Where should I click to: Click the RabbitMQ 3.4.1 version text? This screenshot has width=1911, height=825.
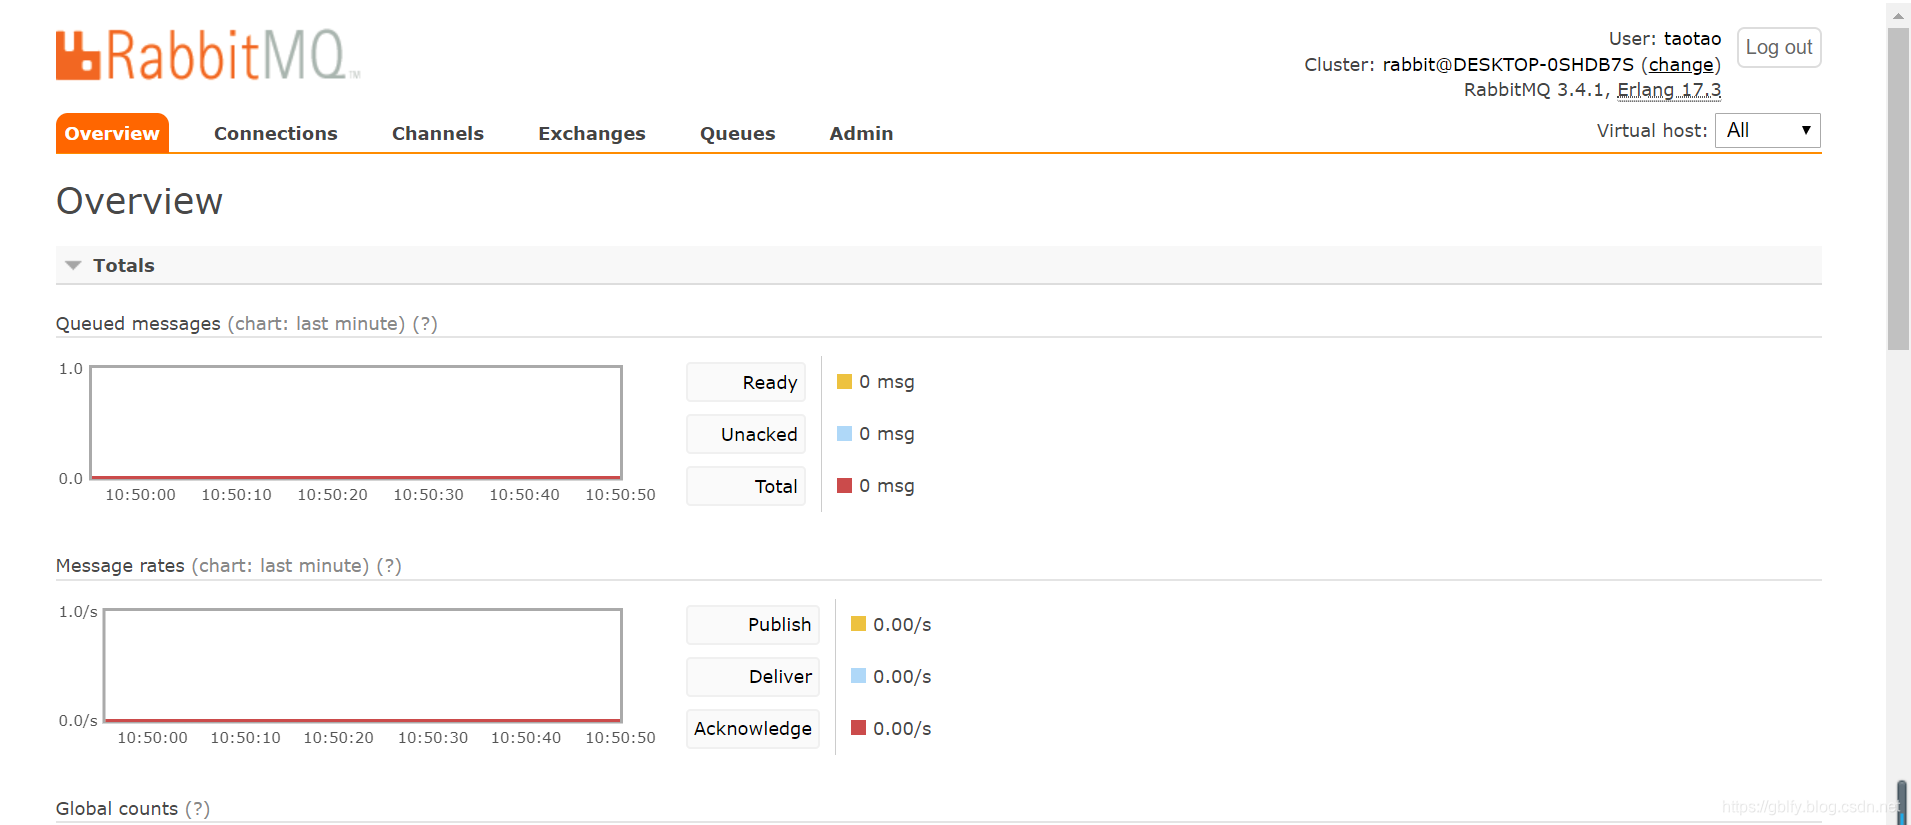pyautogui.click(x=1535, y=90)
